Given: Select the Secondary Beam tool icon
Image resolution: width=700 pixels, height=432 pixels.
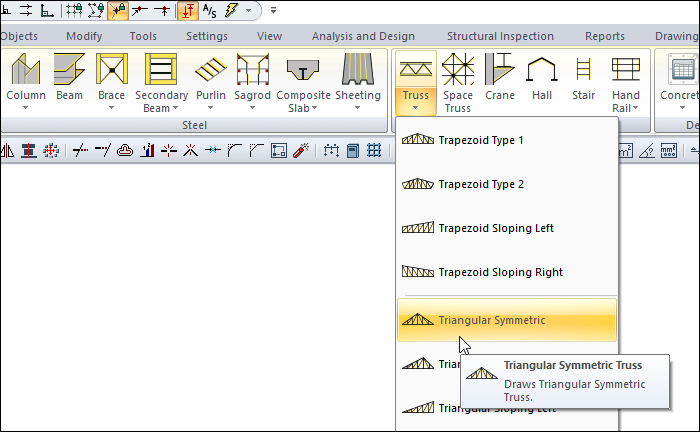Looking at the screenshot, I should (x=161, y=69).
